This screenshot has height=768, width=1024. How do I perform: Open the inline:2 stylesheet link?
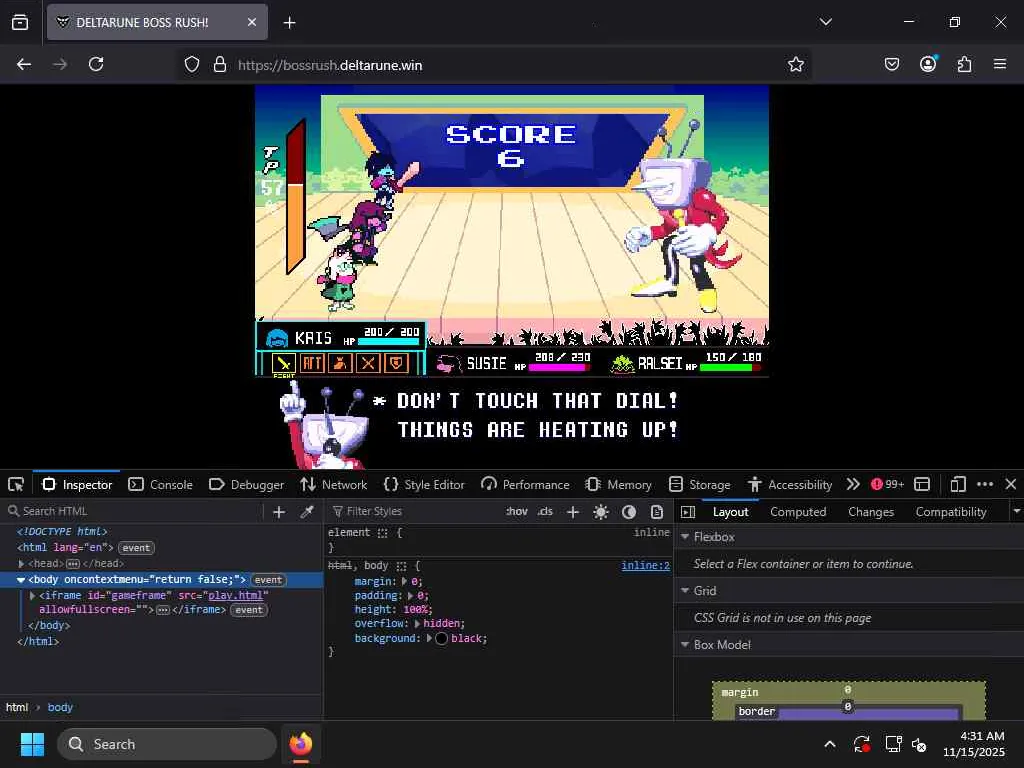(x=645, y=566)
